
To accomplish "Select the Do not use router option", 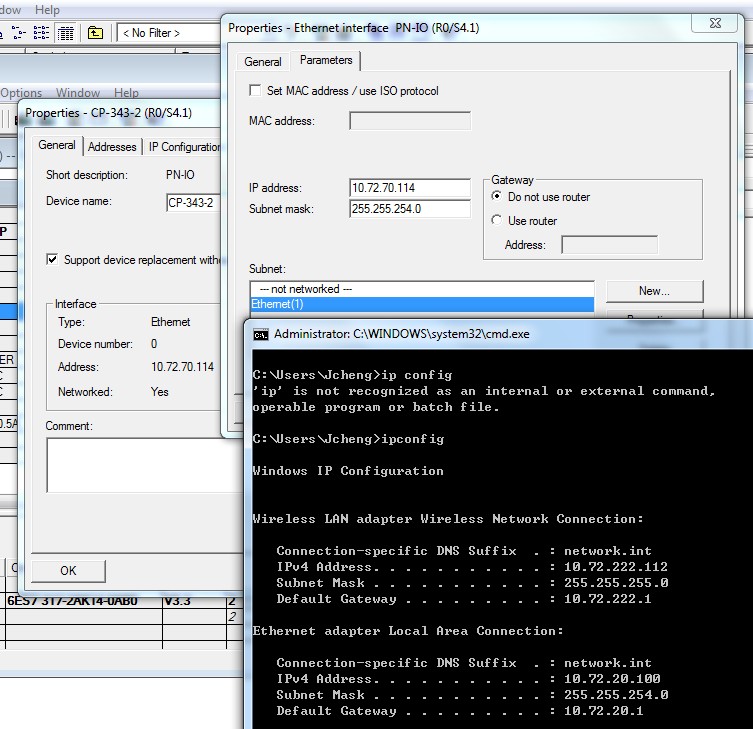I will 497,197.
